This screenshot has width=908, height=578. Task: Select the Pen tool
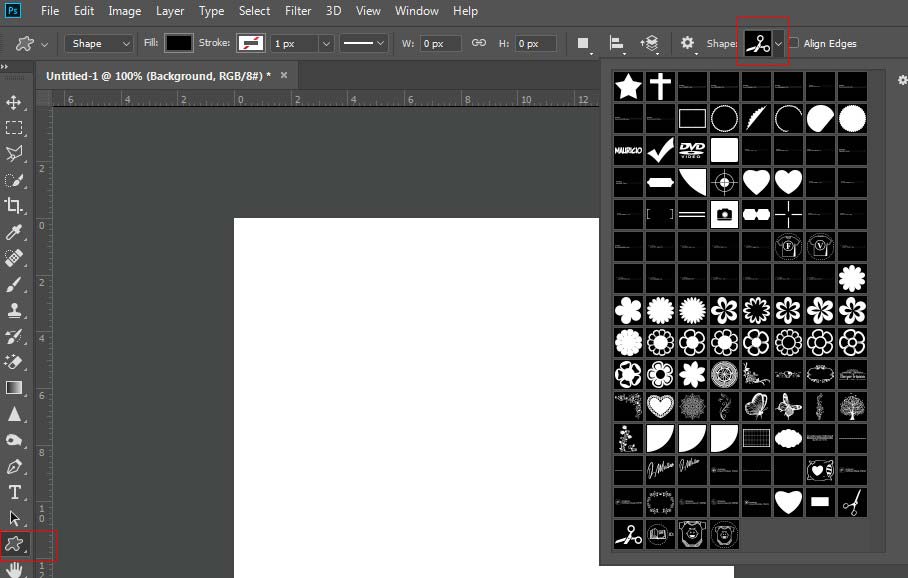[14, 467]
